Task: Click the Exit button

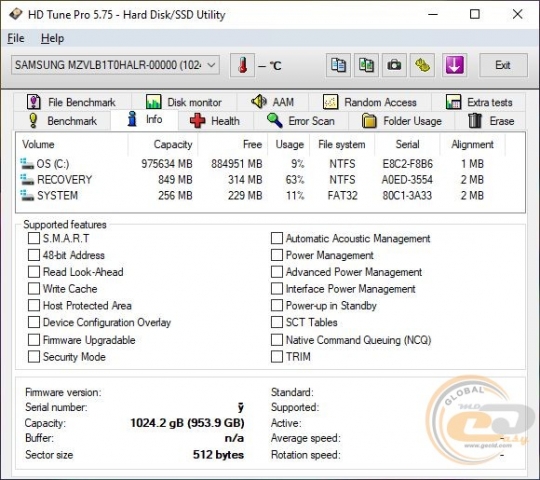Action: point(503,65)
